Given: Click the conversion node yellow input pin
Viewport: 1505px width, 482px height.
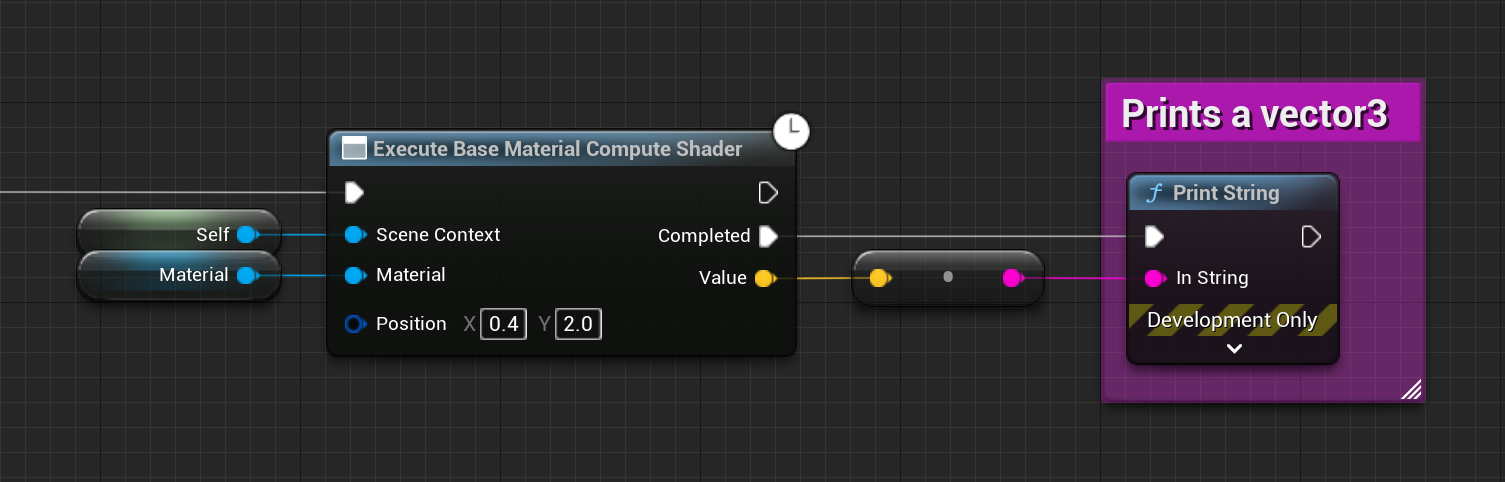Looking at the screenshot, I should tap(880, 278).
